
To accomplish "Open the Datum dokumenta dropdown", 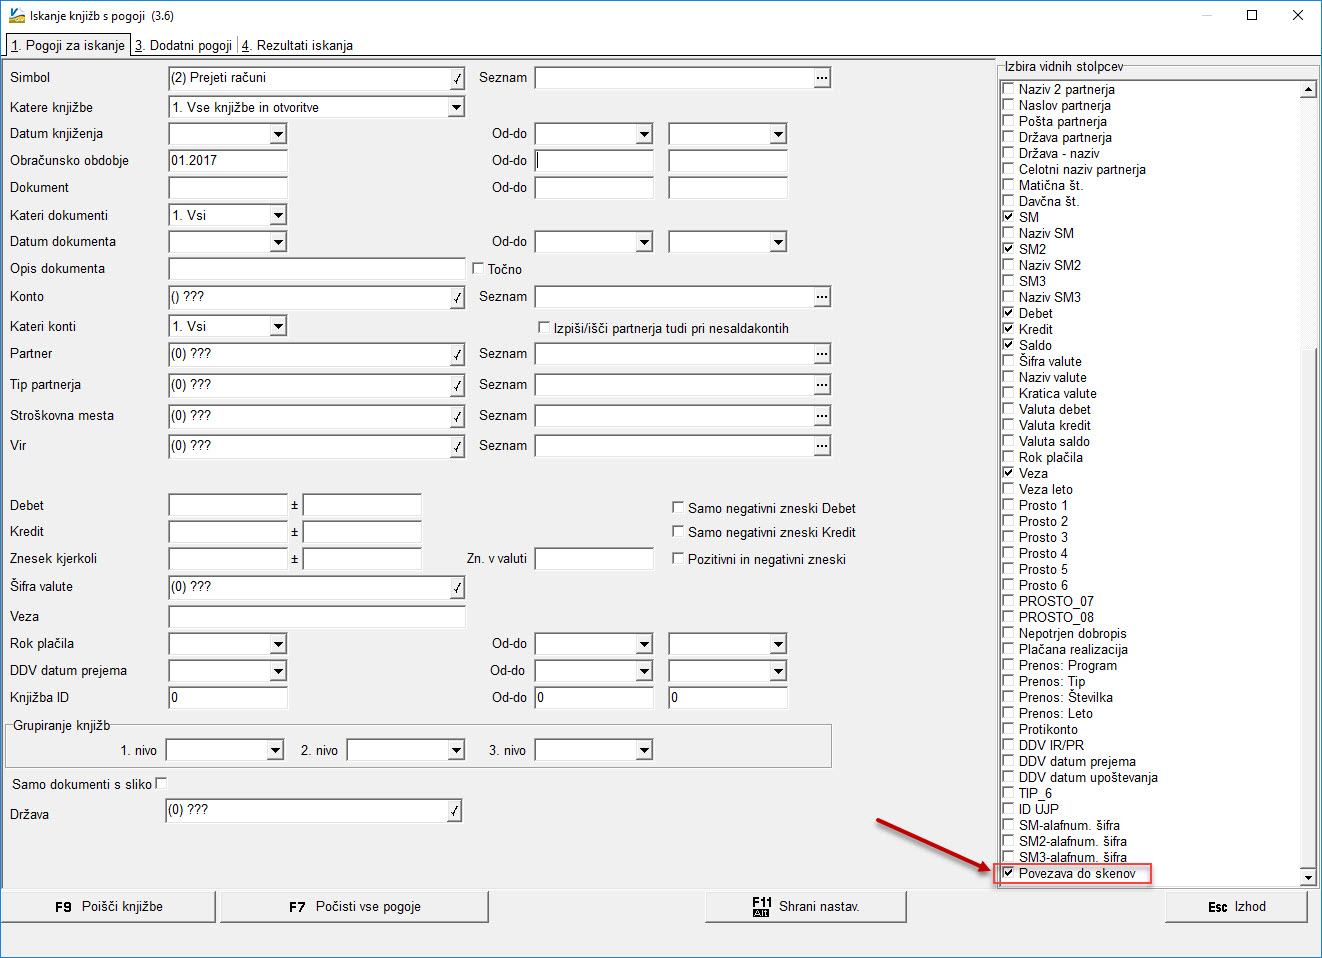I will click(x=278, y=242).
